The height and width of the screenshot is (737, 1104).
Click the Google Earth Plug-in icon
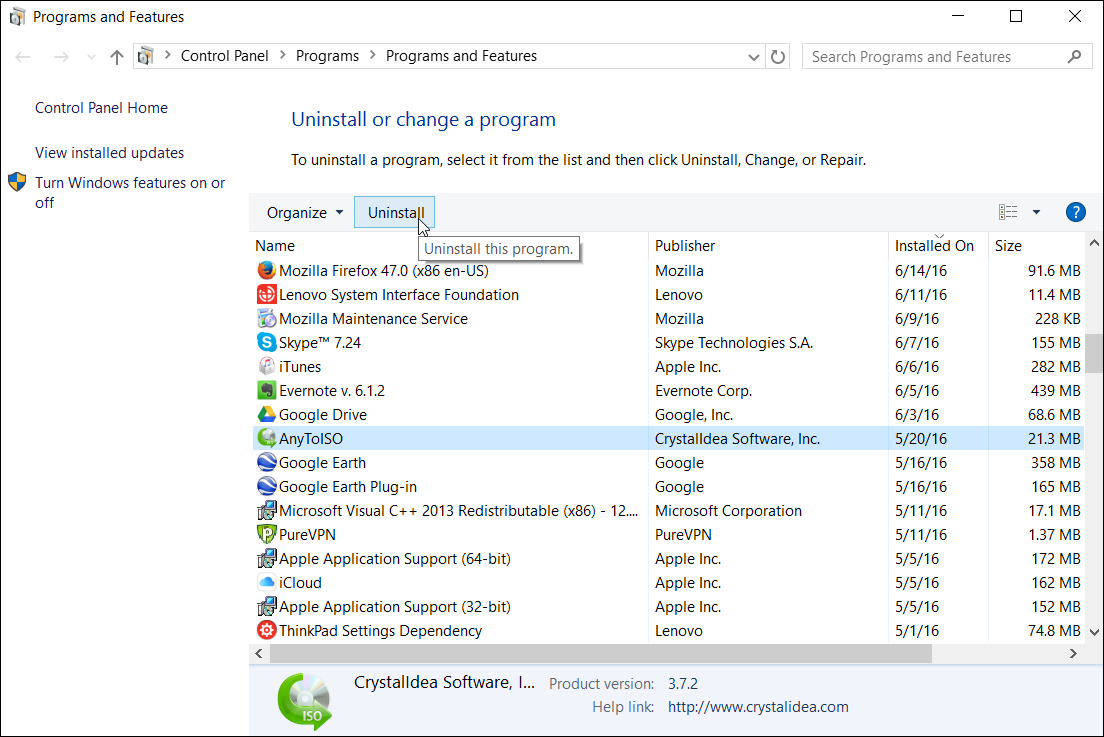click(x=266, y=486)
